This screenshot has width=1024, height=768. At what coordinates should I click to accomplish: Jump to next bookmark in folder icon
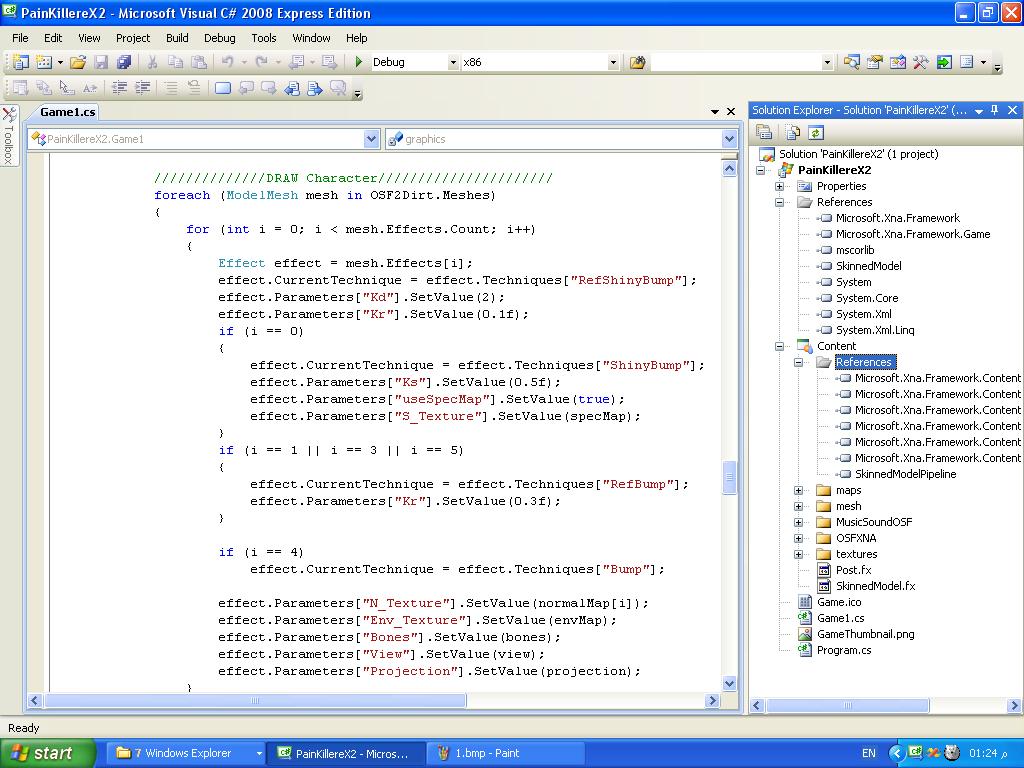[x=315, y=87]
